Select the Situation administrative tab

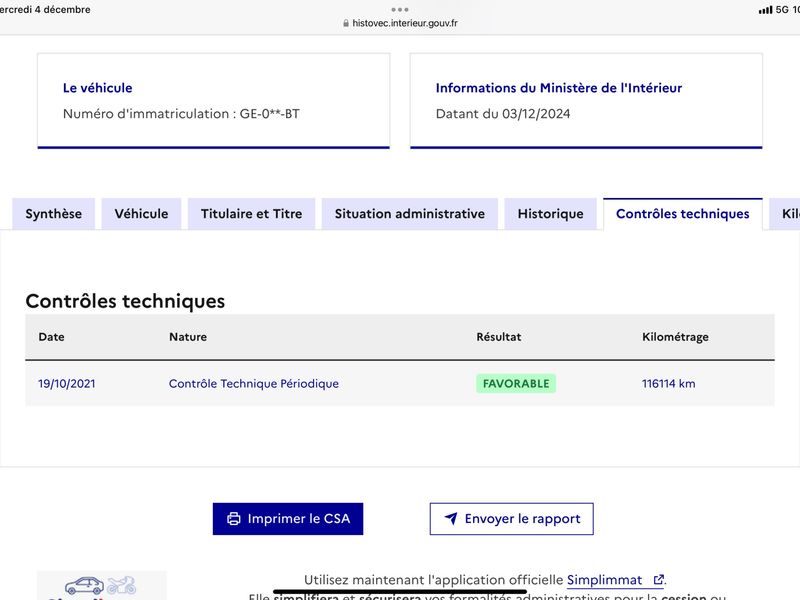(x=410, y=214)
